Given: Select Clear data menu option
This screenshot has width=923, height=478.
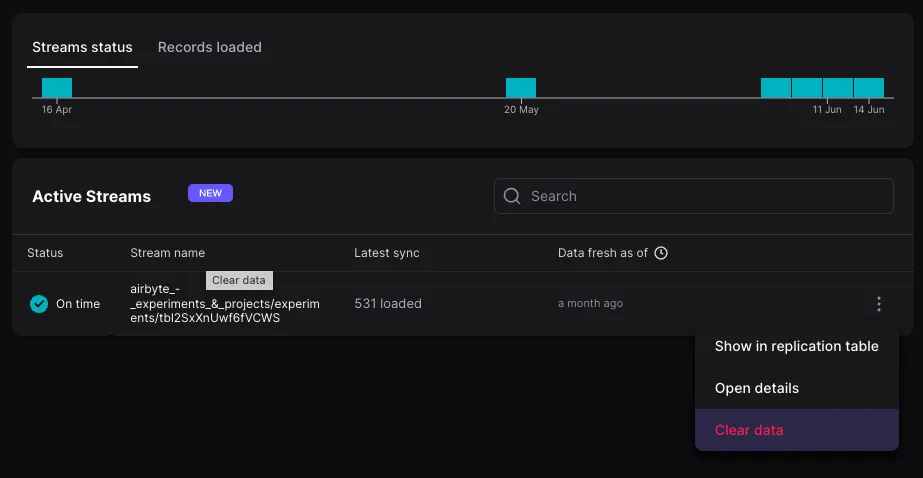Looking at the screenshot, I should 796,430.
